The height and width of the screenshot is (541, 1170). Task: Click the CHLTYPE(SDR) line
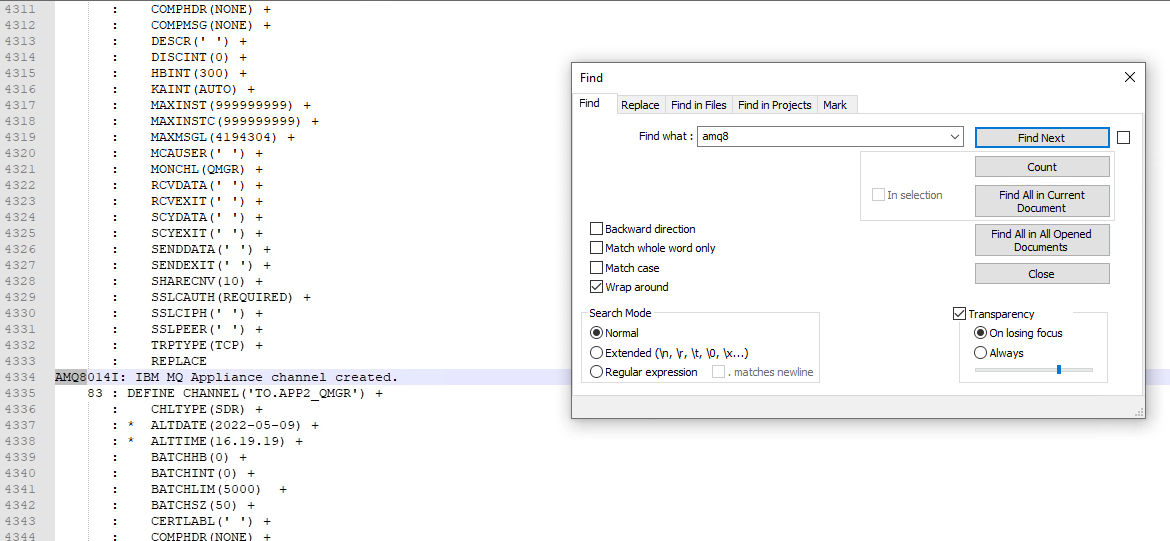point(207,409)
